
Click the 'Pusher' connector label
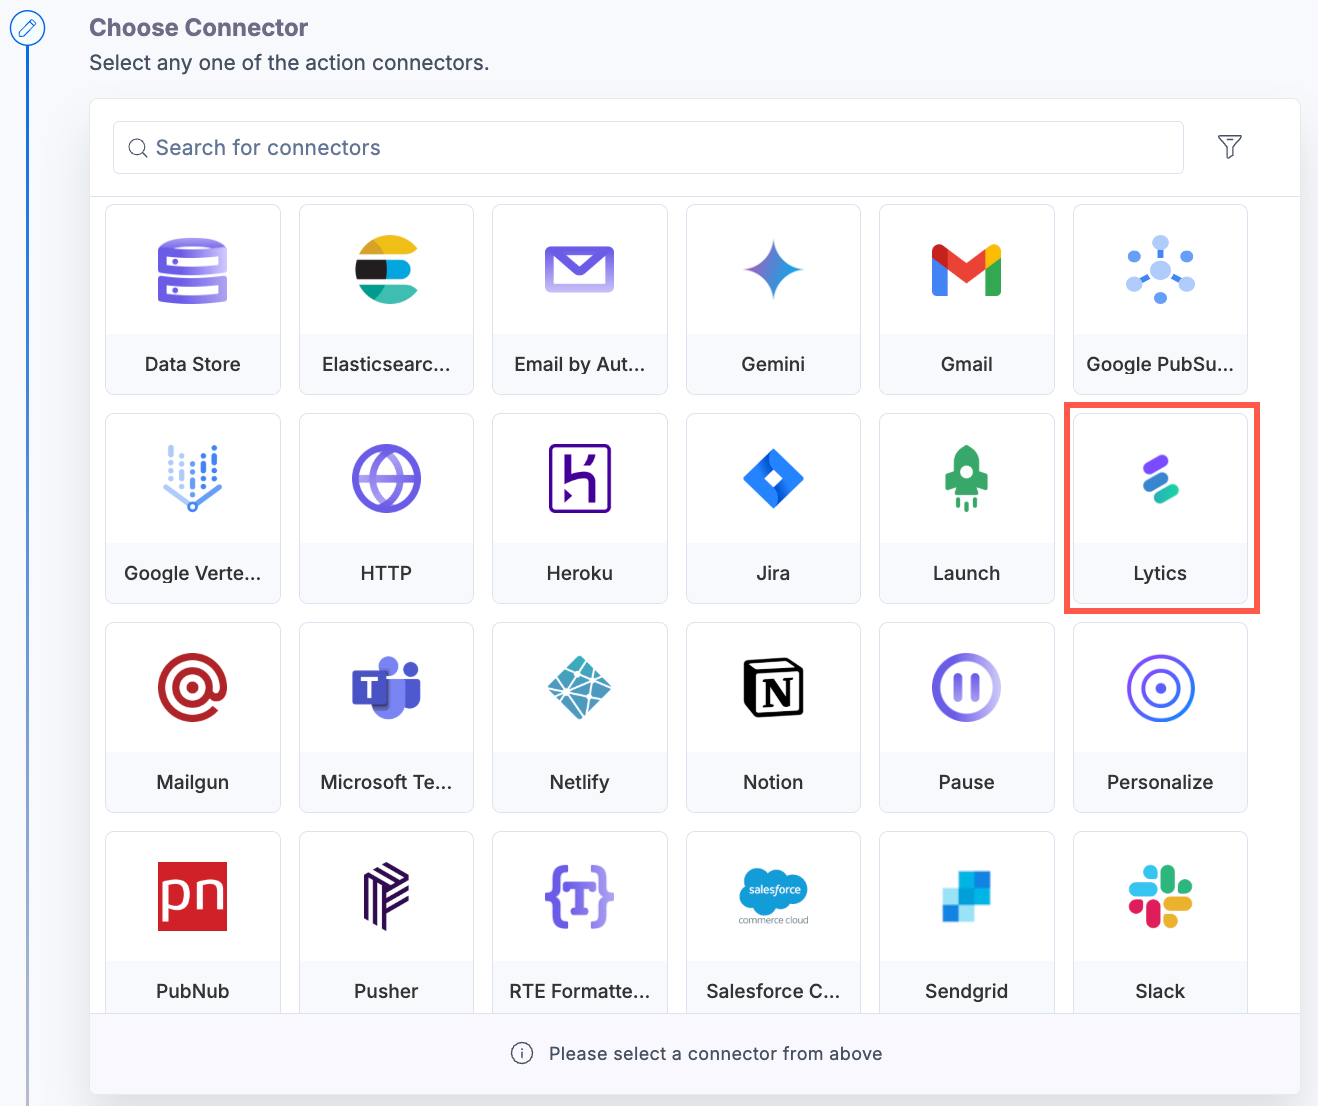coord(386,991)
